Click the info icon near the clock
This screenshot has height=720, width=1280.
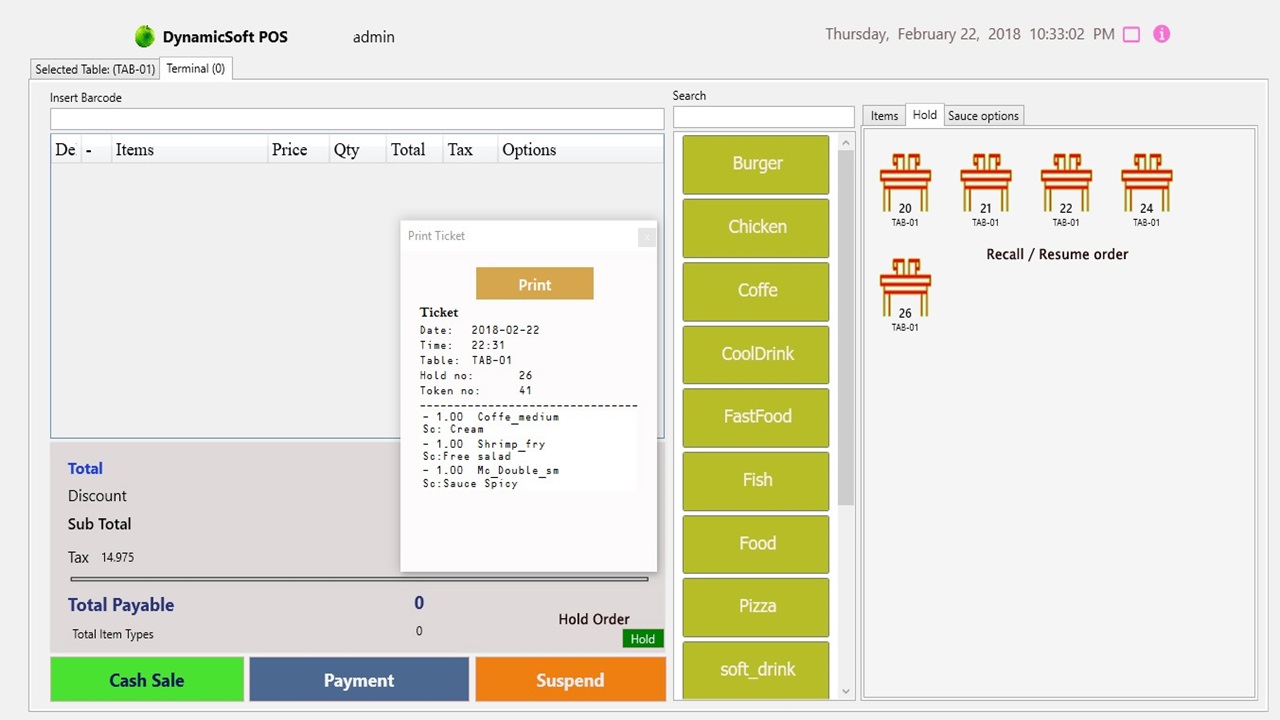(1161, 34)
